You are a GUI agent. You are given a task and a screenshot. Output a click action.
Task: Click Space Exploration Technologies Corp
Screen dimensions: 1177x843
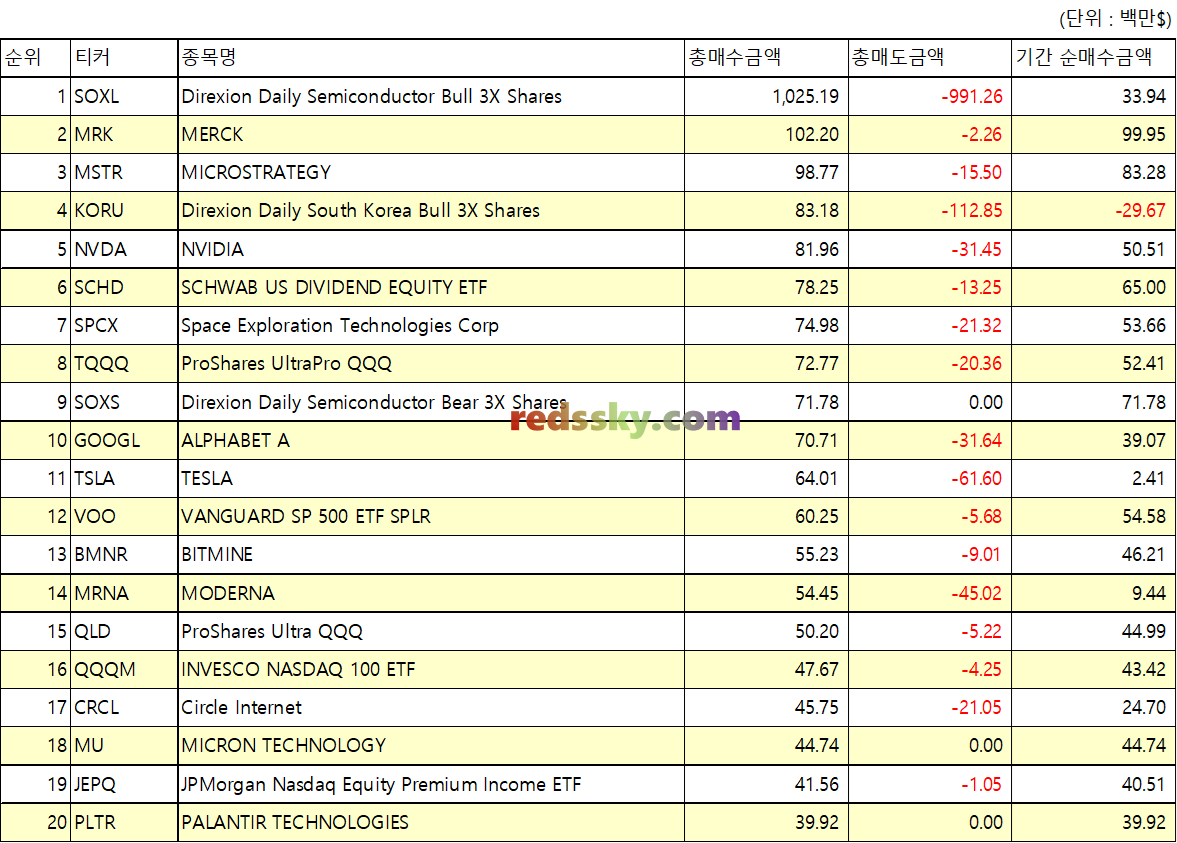point(340,326)
